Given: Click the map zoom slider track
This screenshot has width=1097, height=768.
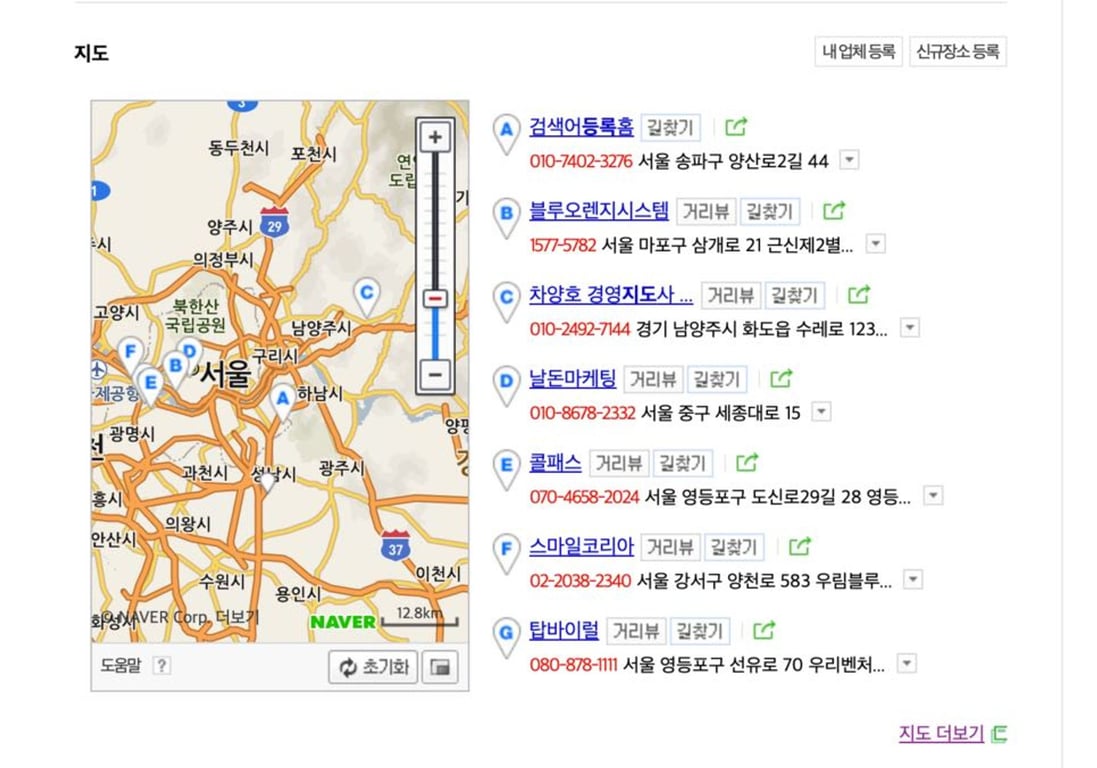Looking at the screenshot, I should pyautogui.click(x=434, y=255).
